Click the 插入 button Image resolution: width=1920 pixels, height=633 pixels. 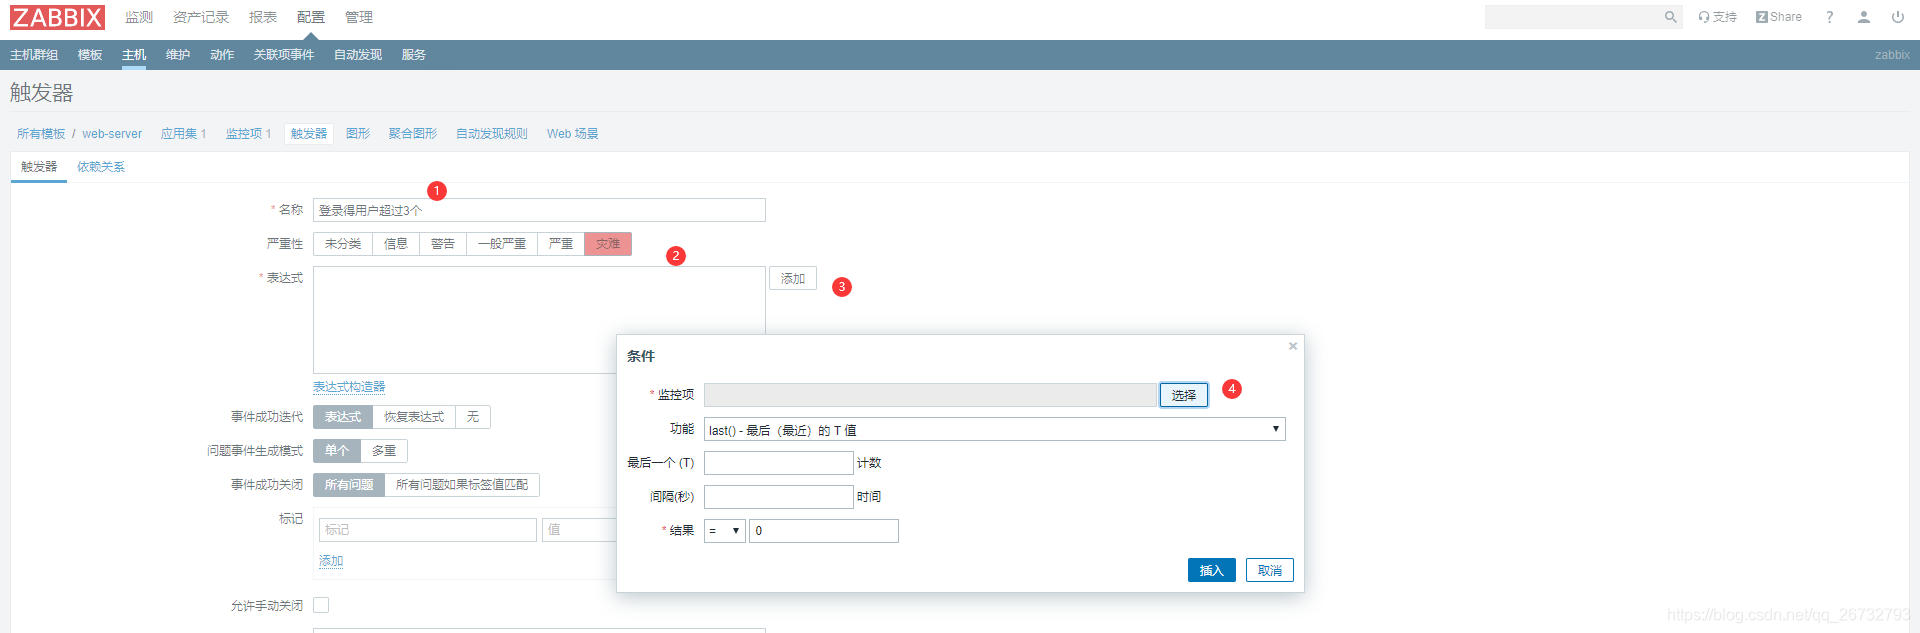coord(1212,570)
